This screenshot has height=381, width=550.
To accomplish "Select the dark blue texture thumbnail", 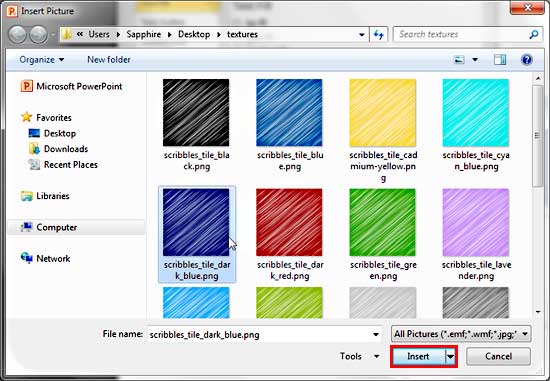I will 196,222.
